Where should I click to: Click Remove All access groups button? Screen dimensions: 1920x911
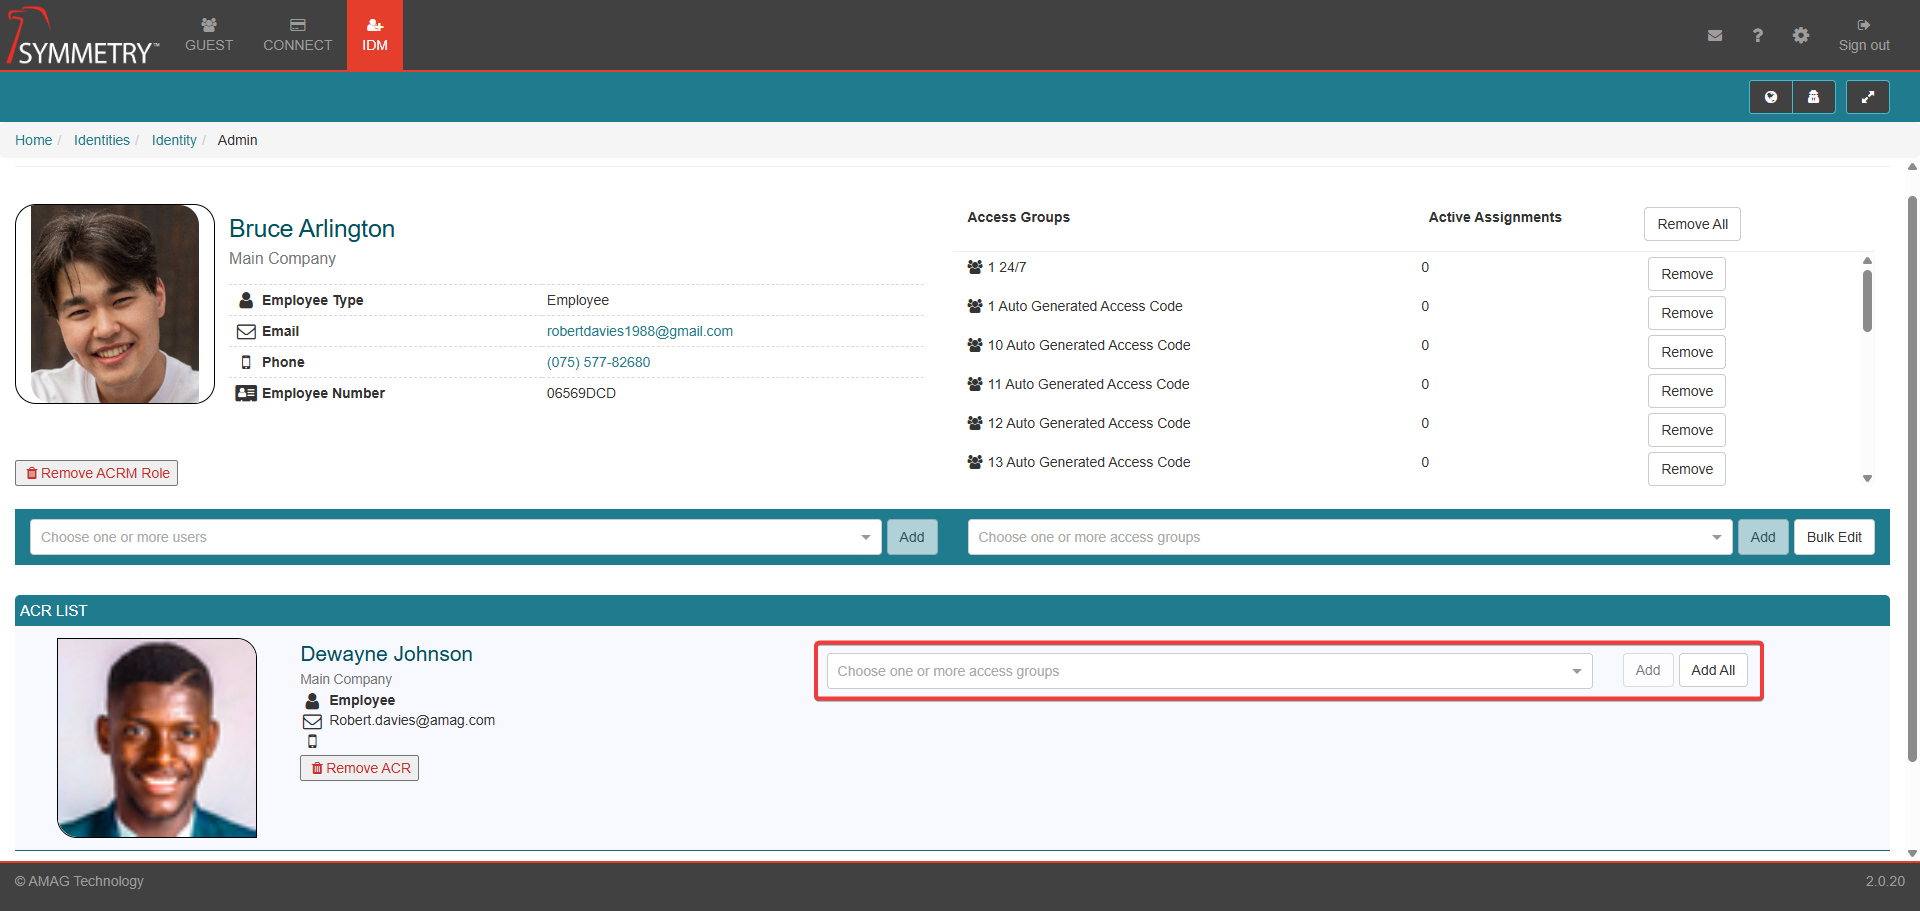coord(1691,224)
